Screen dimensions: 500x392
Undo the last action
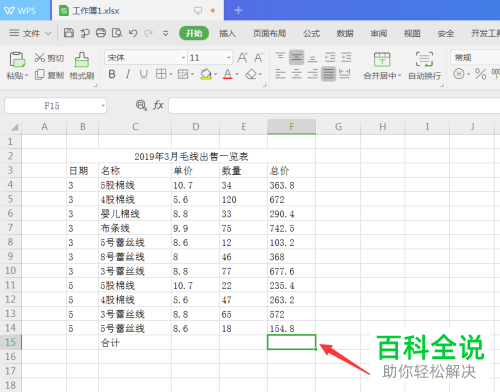[133, 33]
